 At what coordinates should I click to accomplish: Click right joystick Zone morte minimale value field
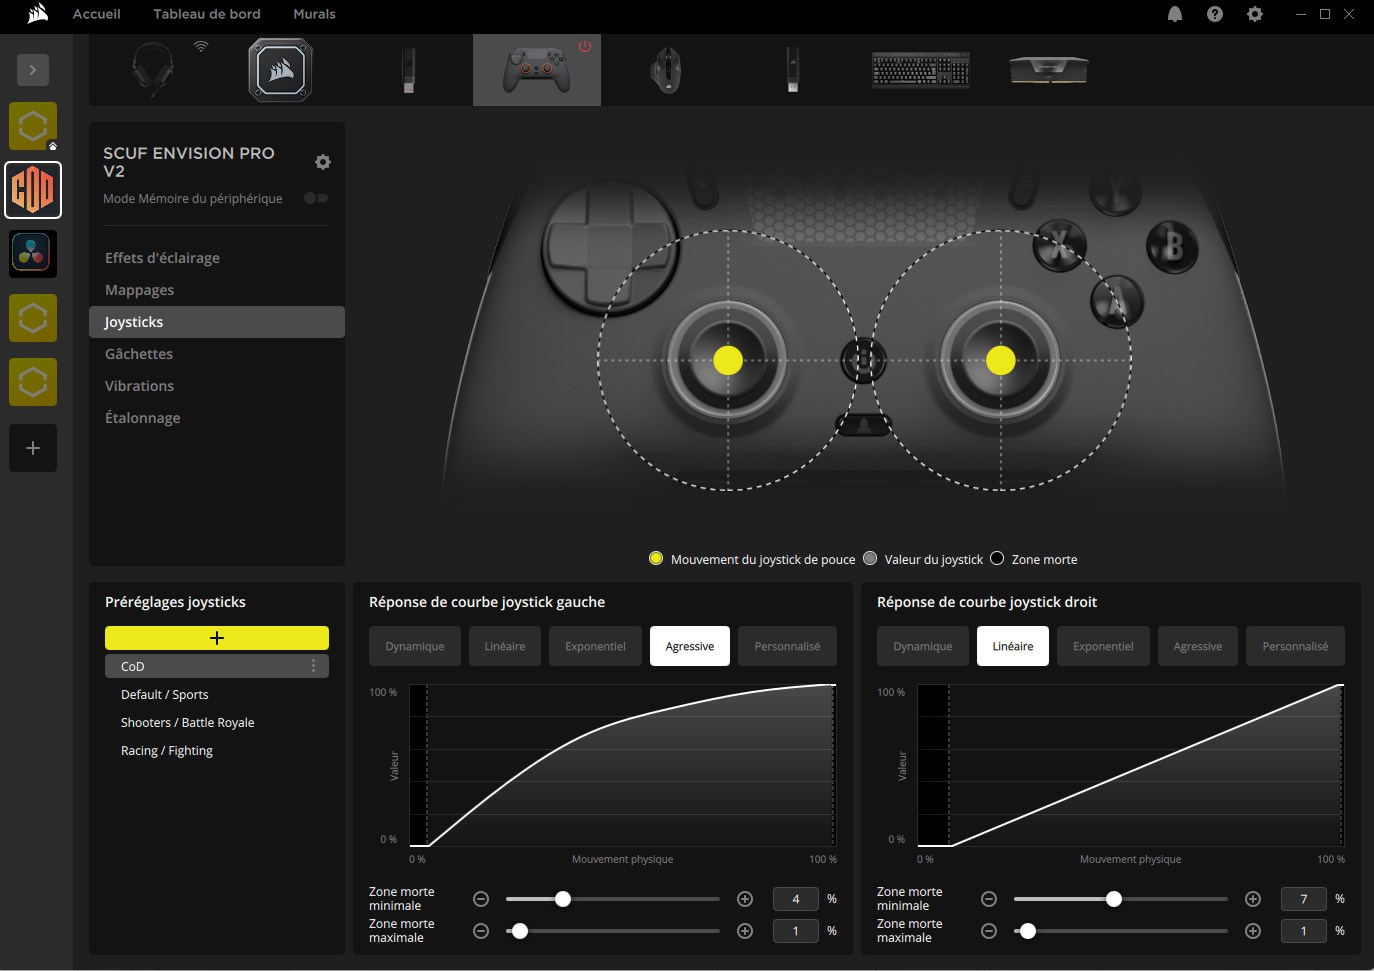pyautogui.click(x=1303, y=899)
